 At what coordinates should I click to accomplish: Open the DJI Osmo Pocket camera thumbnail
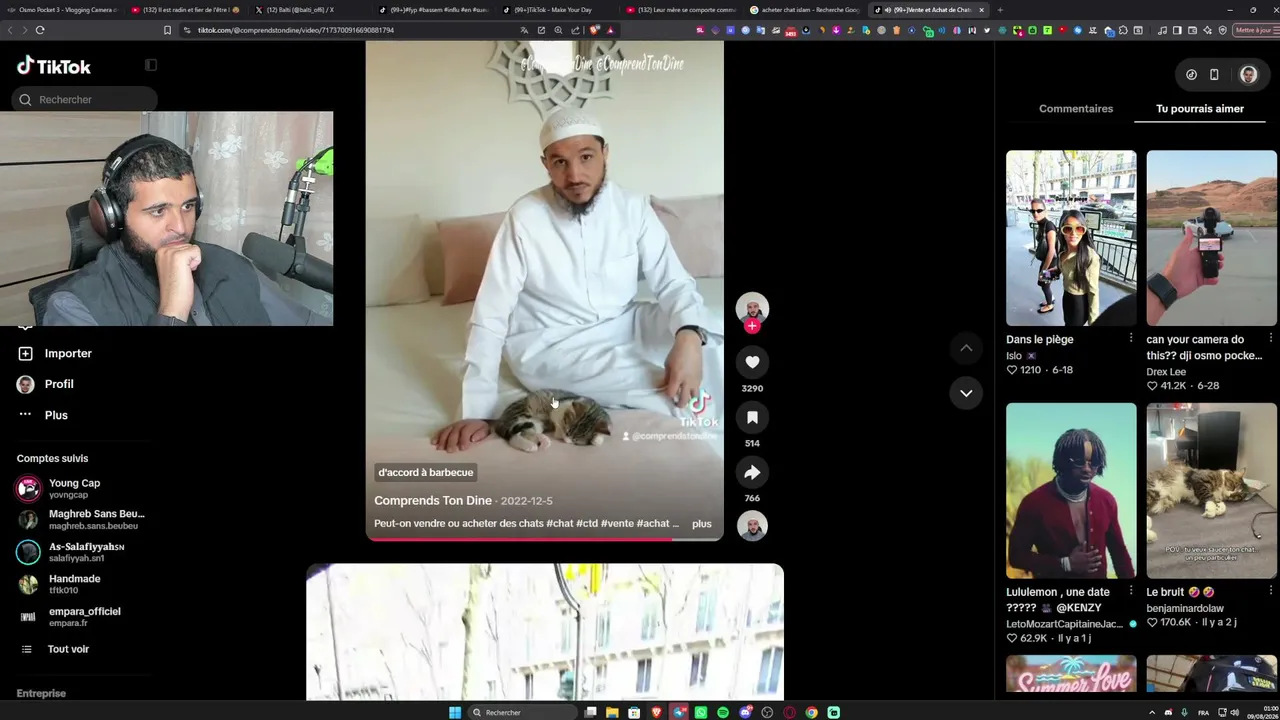click(1212, 238)
